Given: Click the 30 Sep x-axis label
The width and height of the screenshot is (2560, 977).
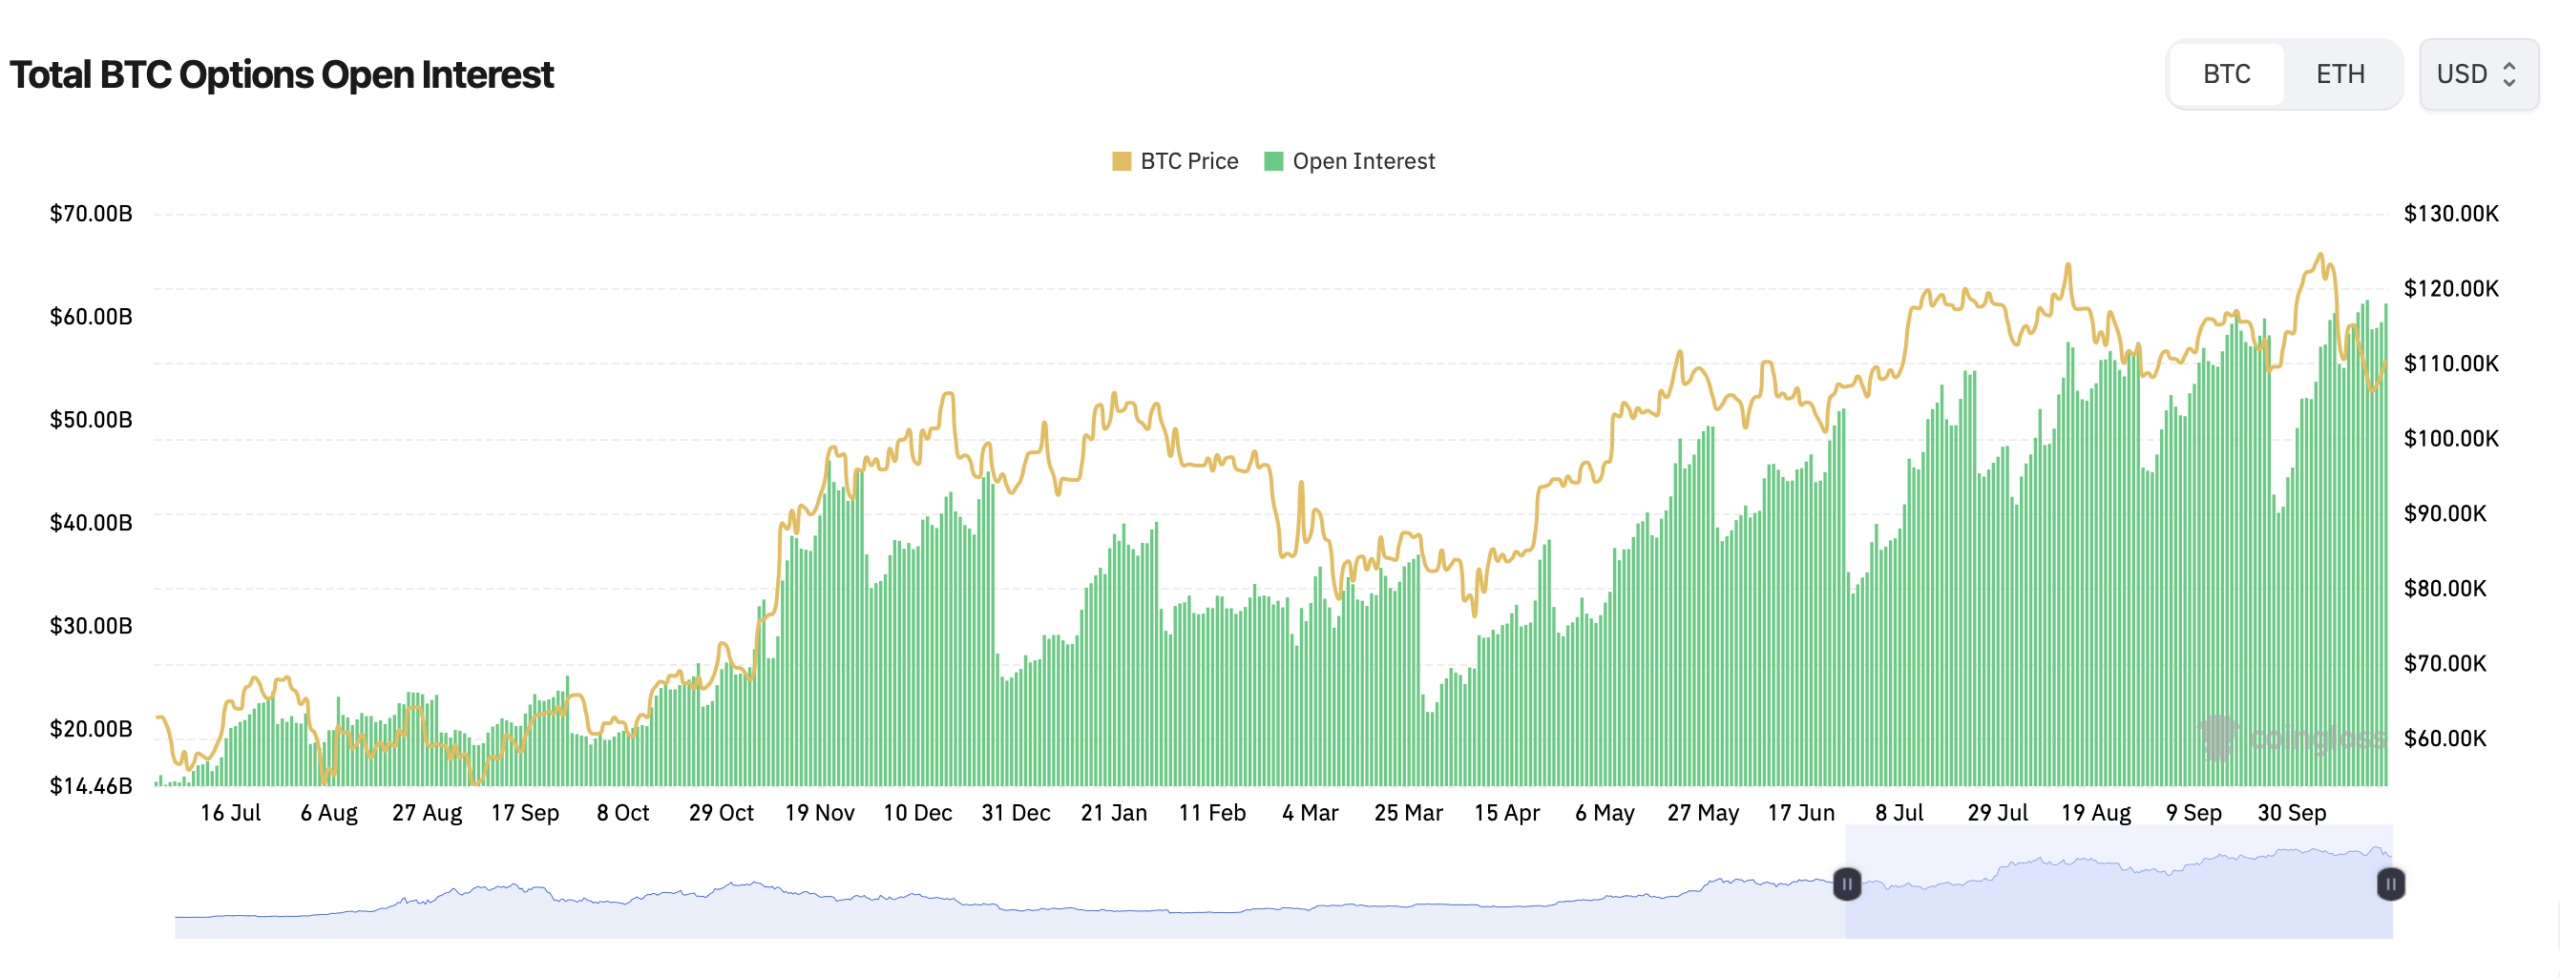Looking at the screenshot, I should (2291, 813).
